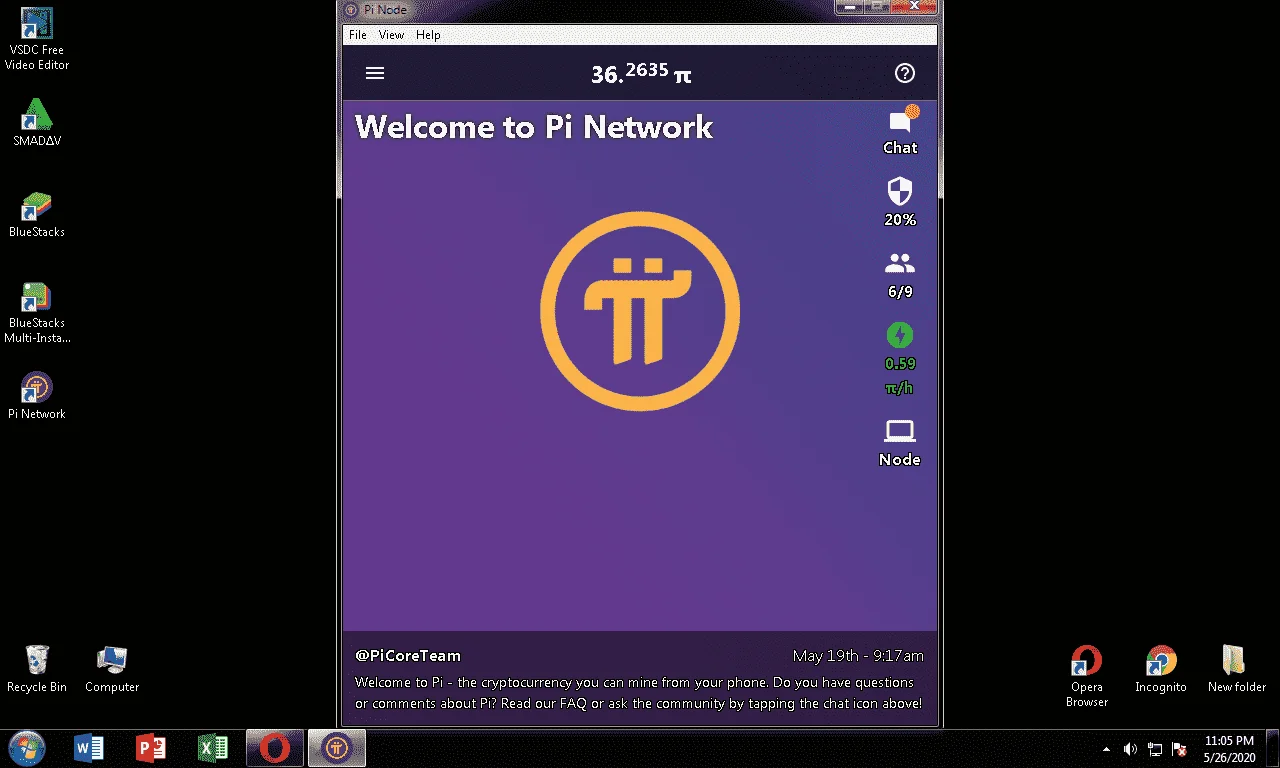The width and height of the screenshot is (1280, 768).
Task: Open the security circle shield at 20%
Action: (900, 201)
